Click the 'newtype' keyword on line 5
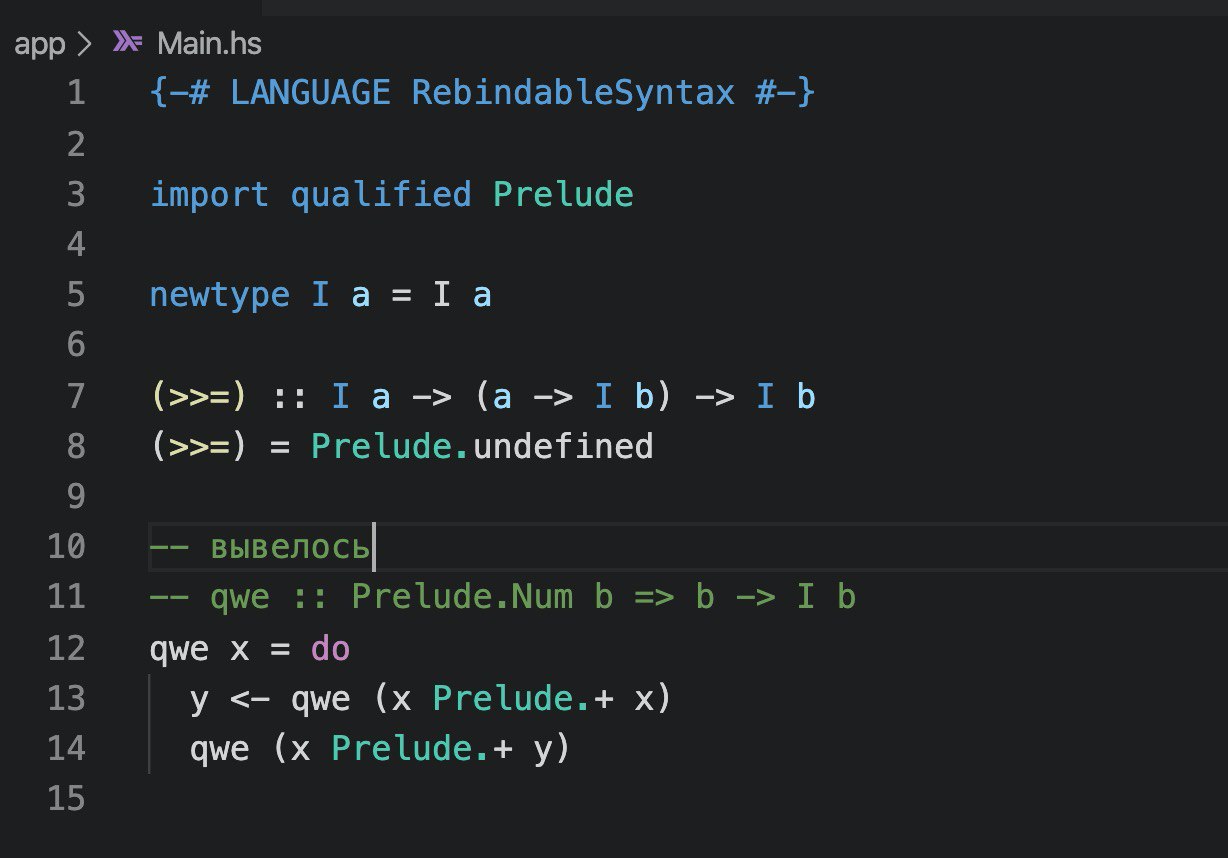 (219, 296)
